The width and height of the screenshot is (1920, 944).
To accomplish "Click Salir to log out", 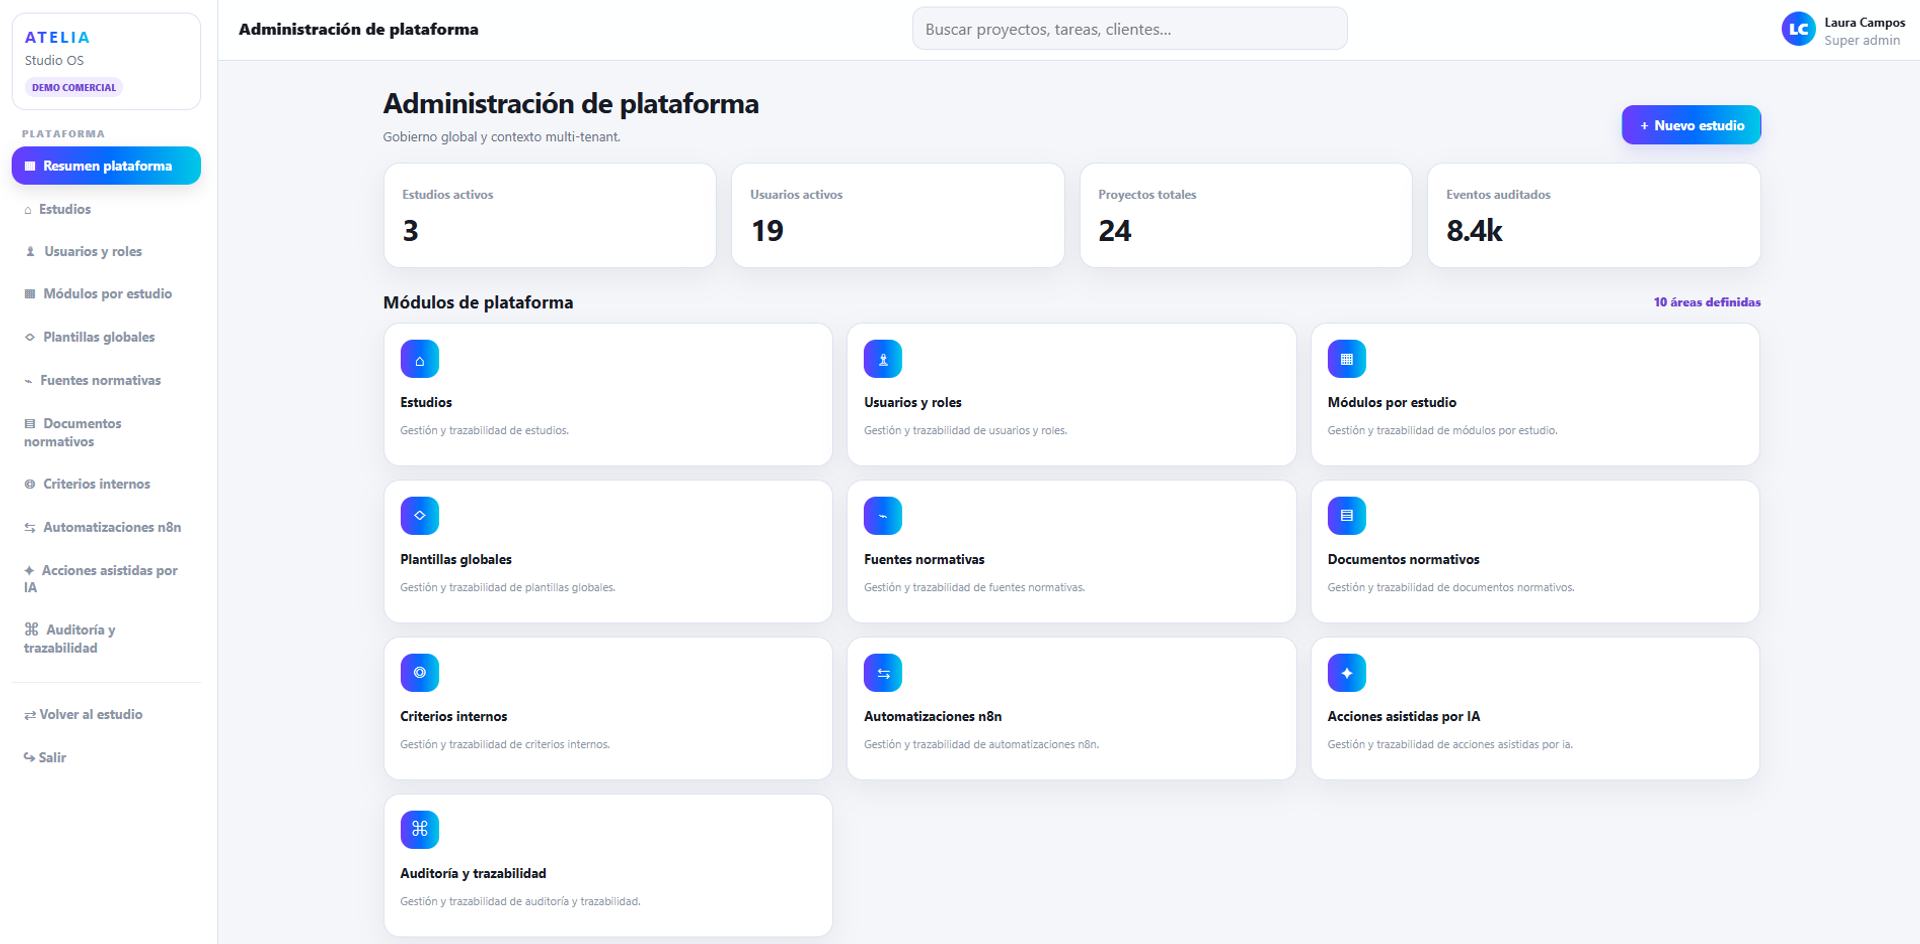I will point(45,757).
